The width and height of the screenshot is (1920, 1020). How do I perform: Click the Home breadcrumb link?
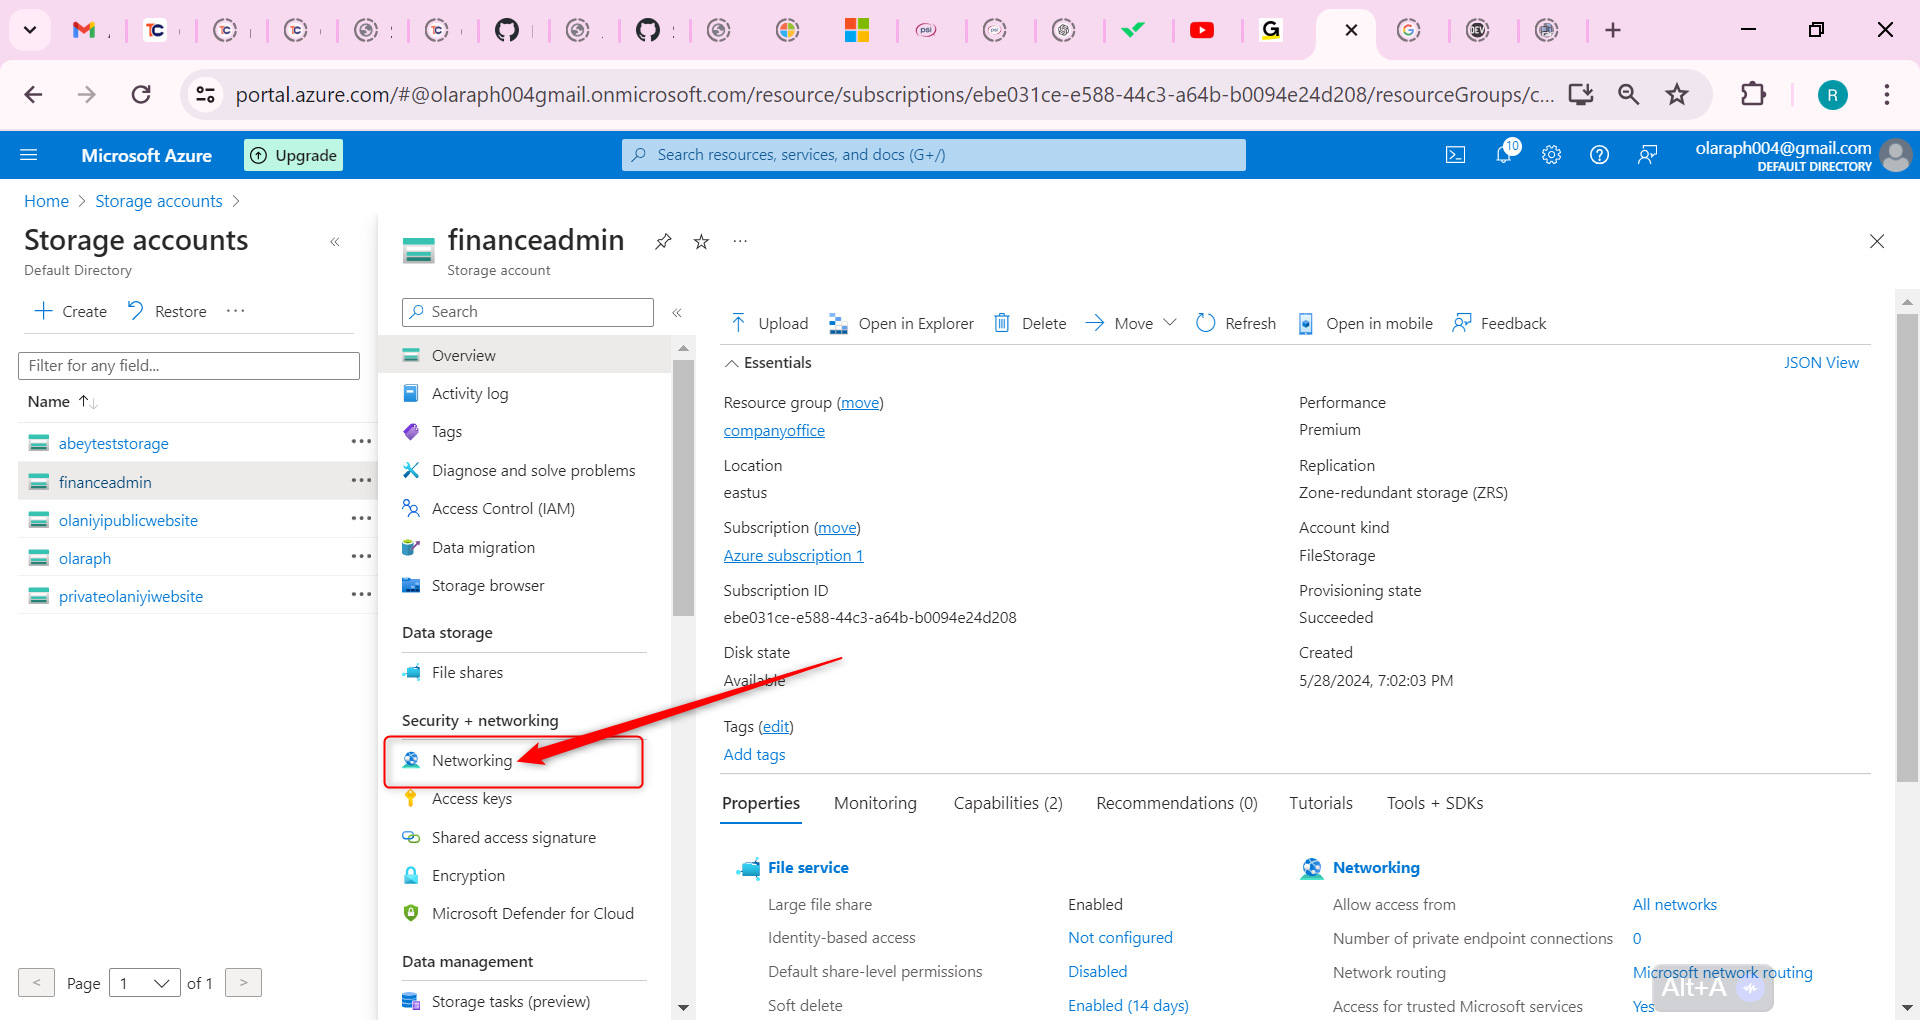click(46, 201)
